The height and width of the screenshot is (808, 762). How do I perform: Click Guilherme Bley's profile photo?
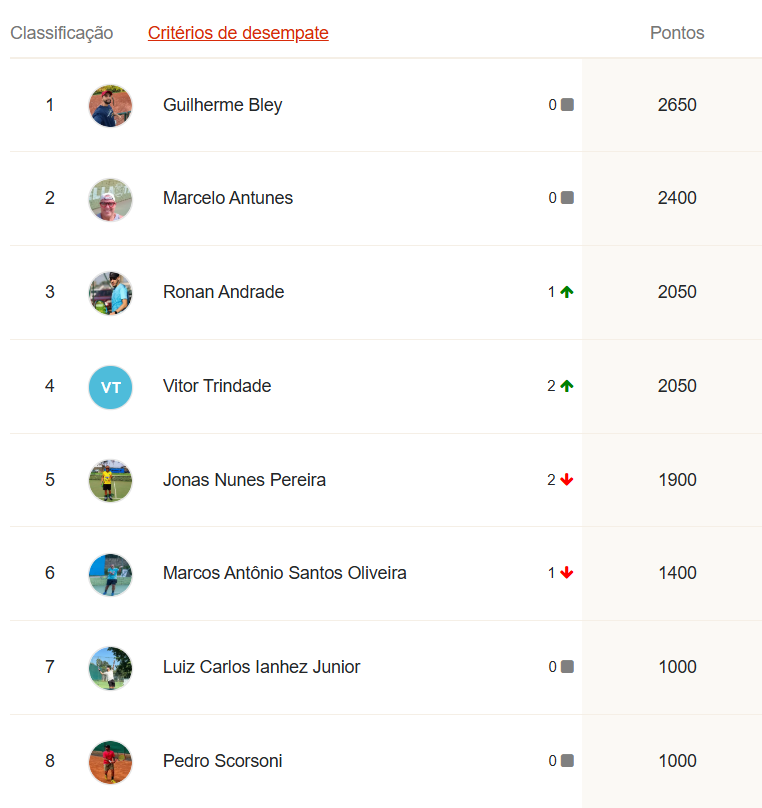(x=110, y=105)
